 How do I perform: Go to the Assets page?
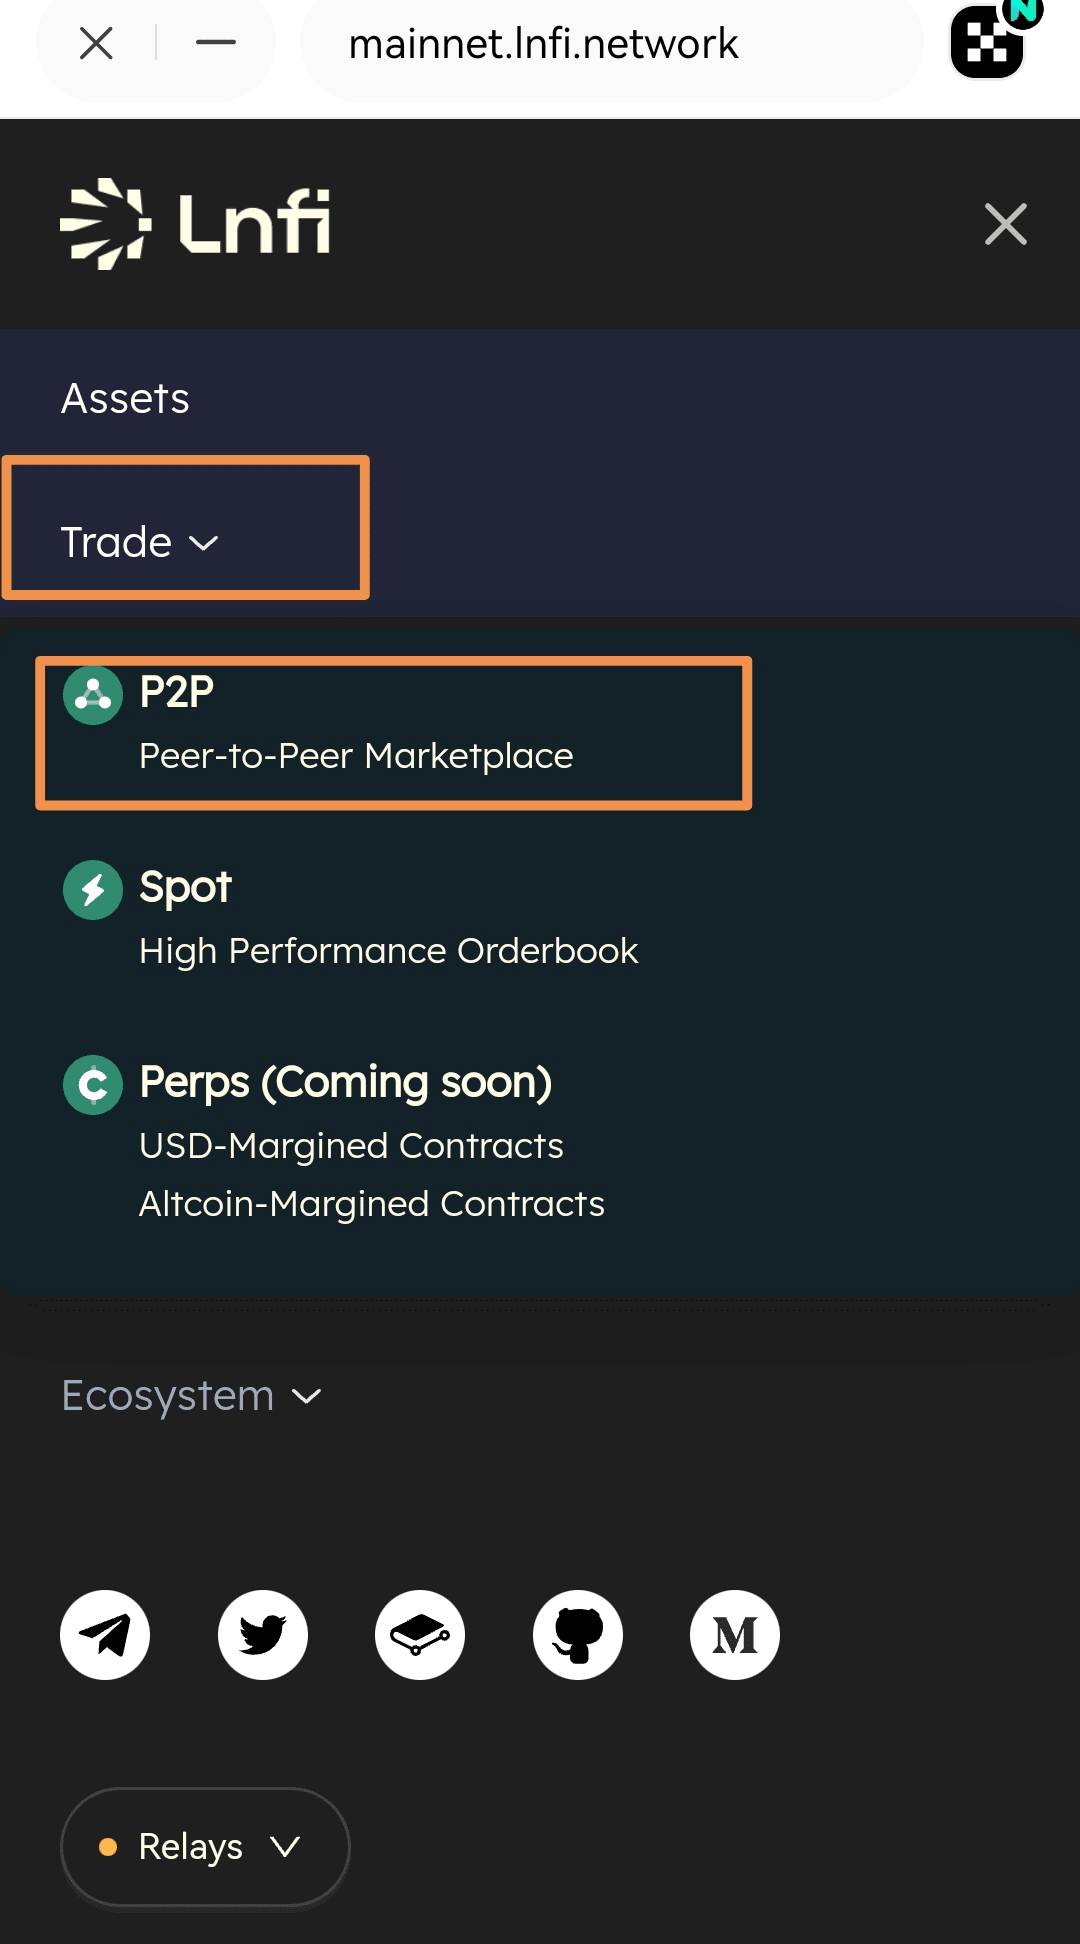tap(125, 399)
